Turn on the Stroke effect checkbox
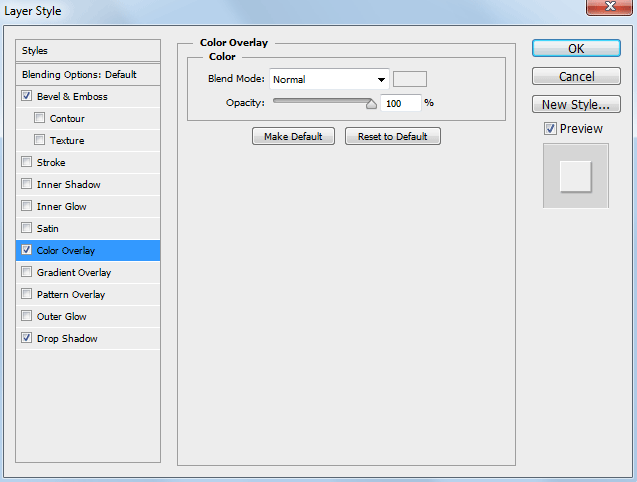Image resolution: width=637 pixels, height=482 pixels. point(26,163)
